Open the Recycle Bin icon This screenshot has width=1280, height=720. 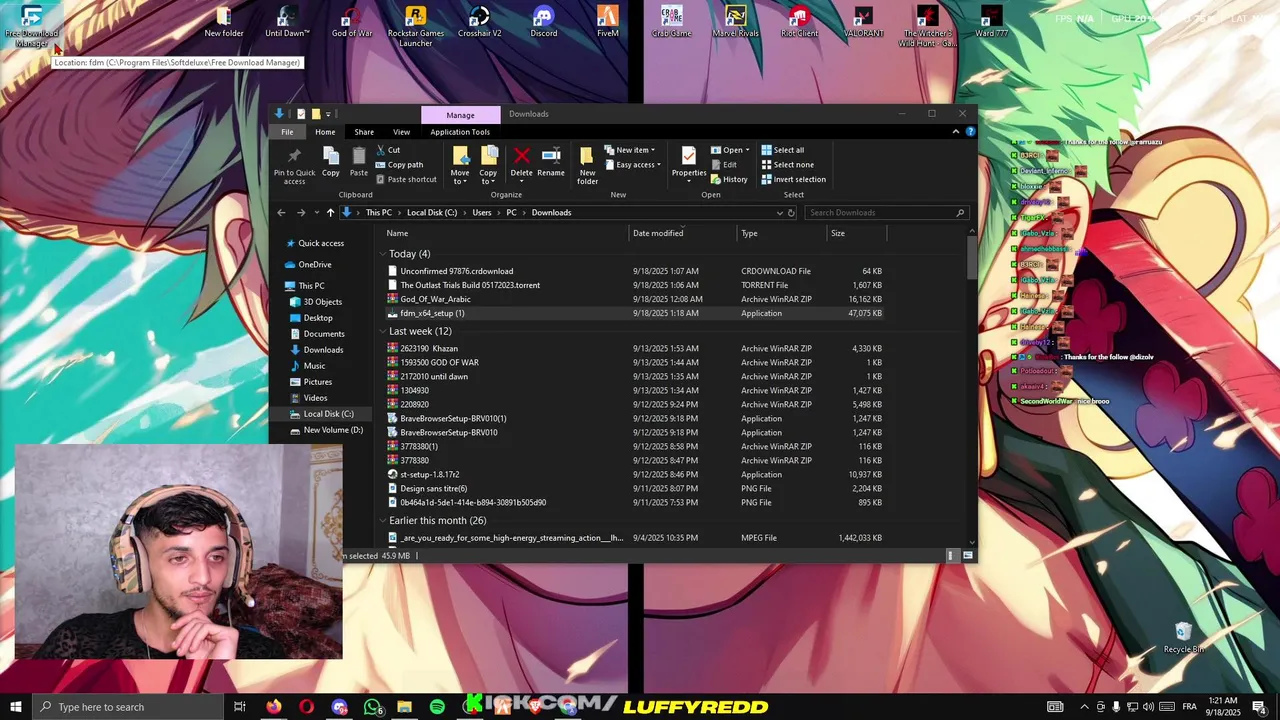(1184, 638)
